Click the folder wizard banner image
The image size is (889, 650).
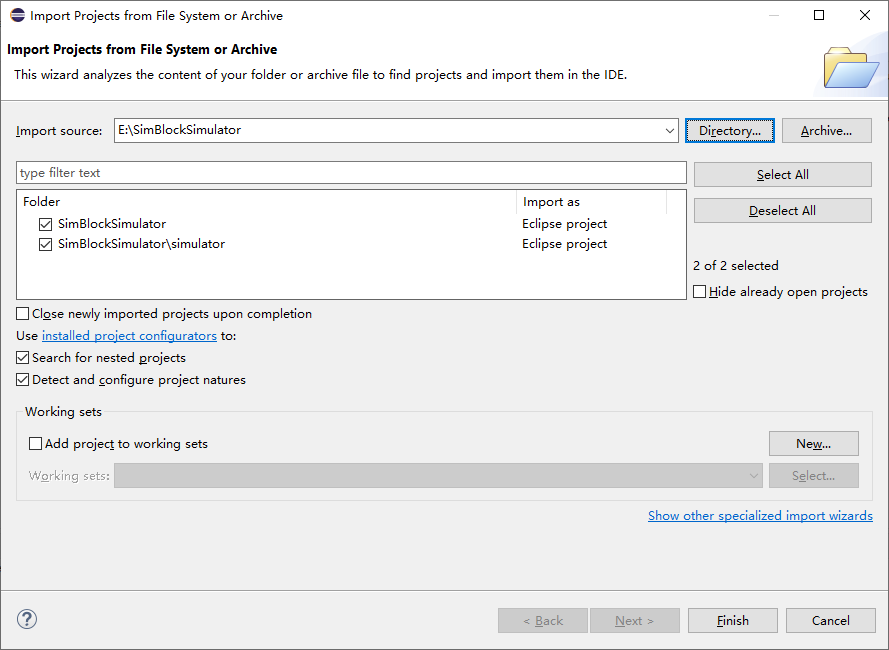click(x=850, y=67)
